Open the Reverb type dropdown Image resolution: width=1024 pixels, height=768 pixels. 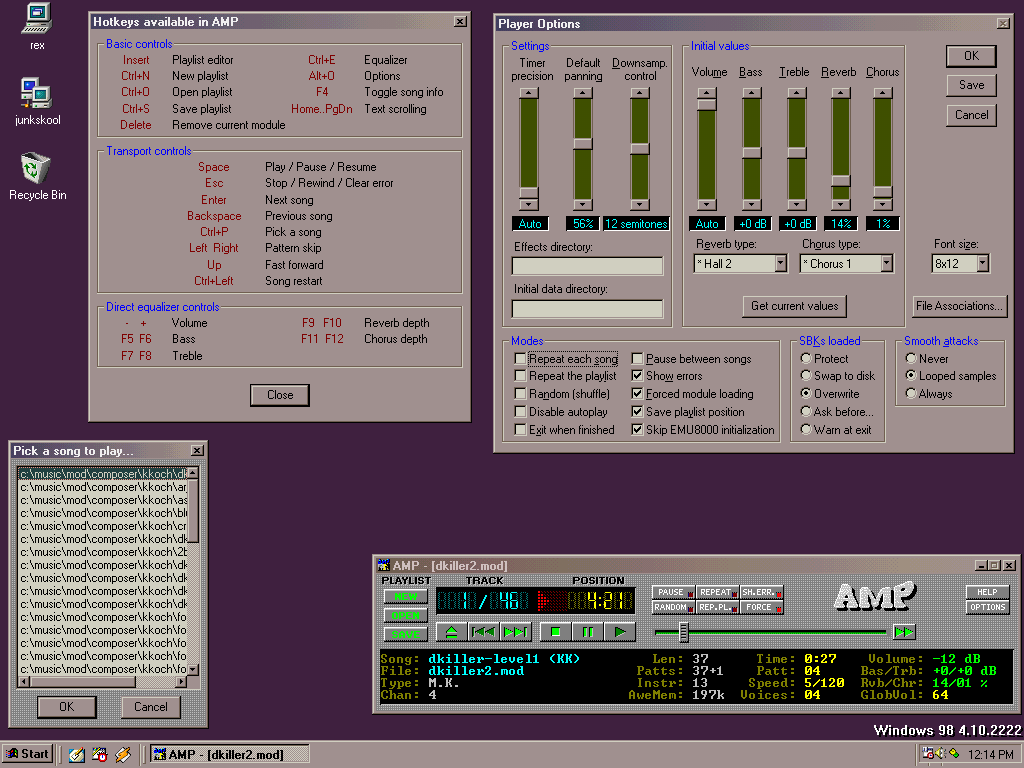pos(780,264)
